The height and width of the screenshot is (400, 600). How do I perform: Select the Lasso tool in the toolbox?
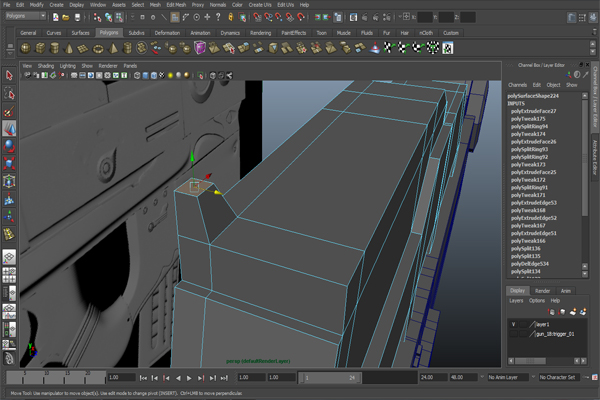pos(9,93)
